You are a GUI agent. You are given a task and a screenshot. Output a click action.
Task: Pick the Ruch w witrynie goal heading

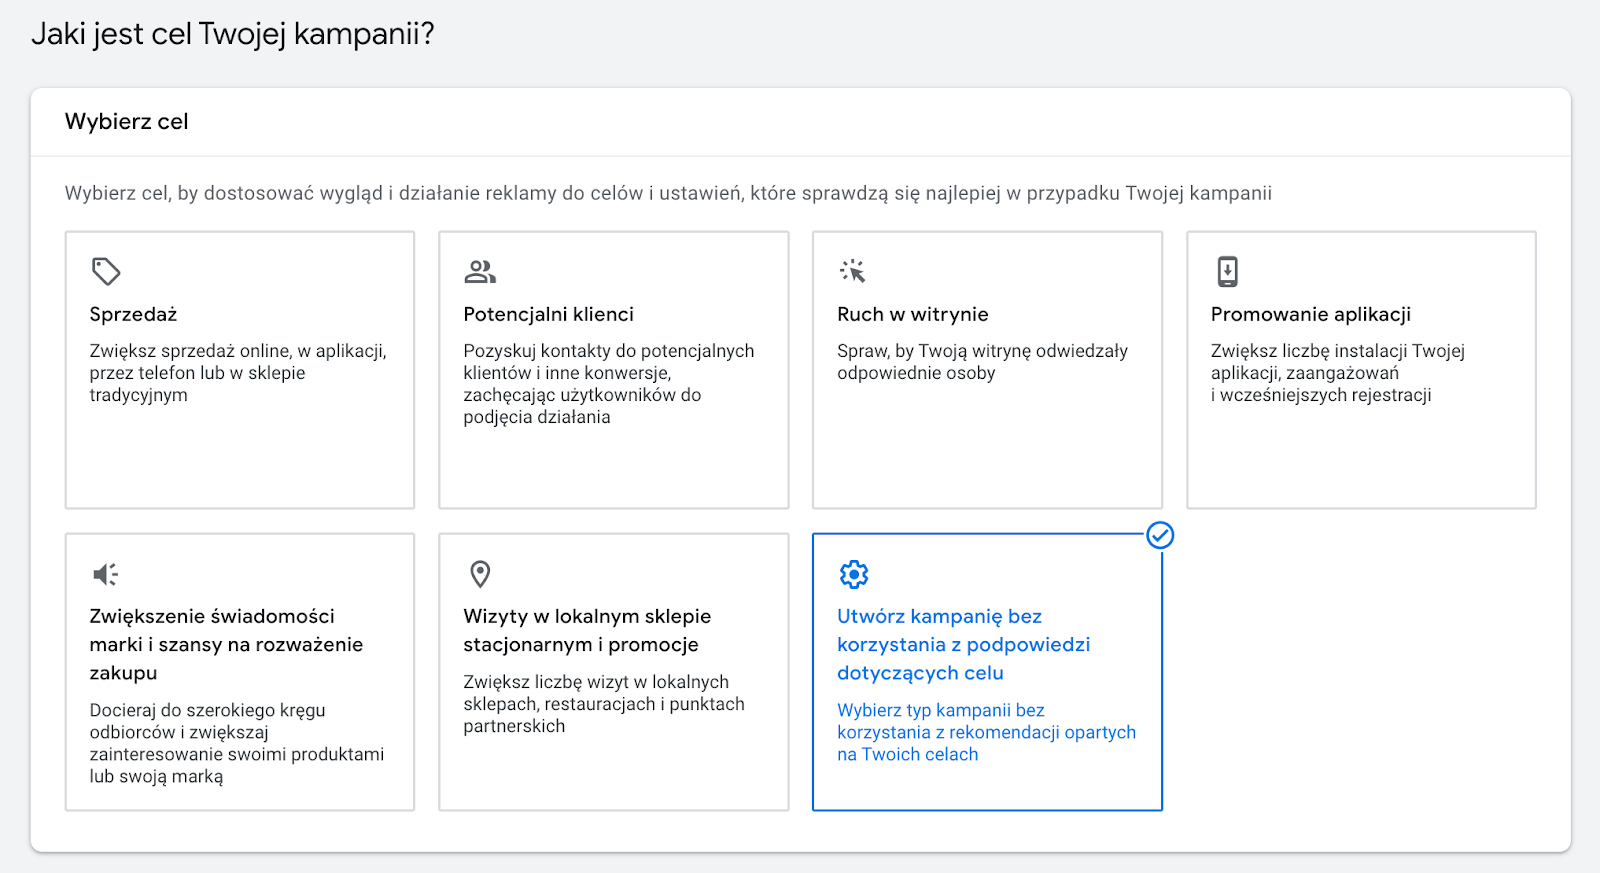pos(913,314)
